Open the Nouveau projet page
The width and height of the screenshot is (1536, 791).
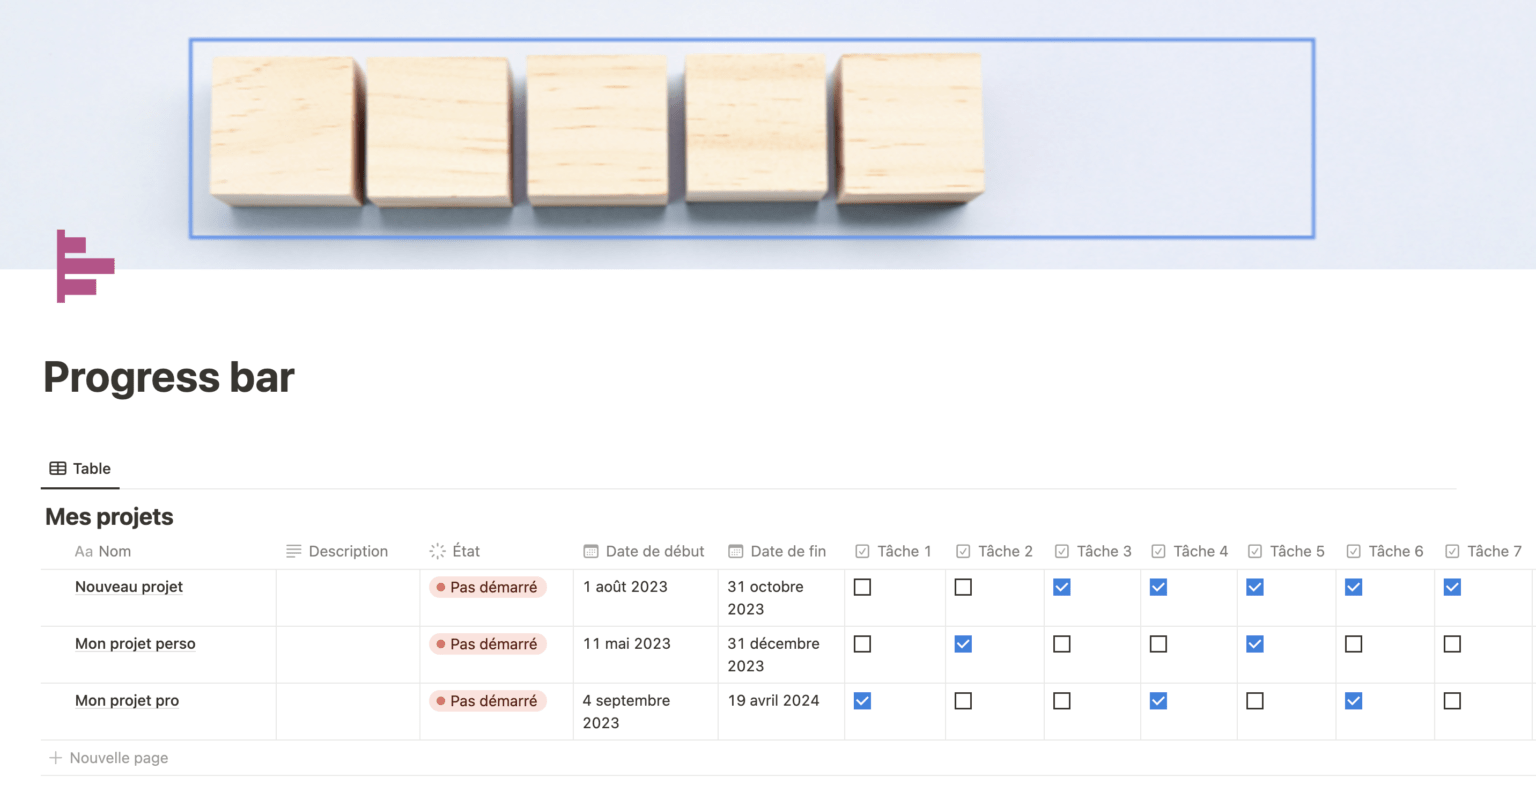click(129, 587)
